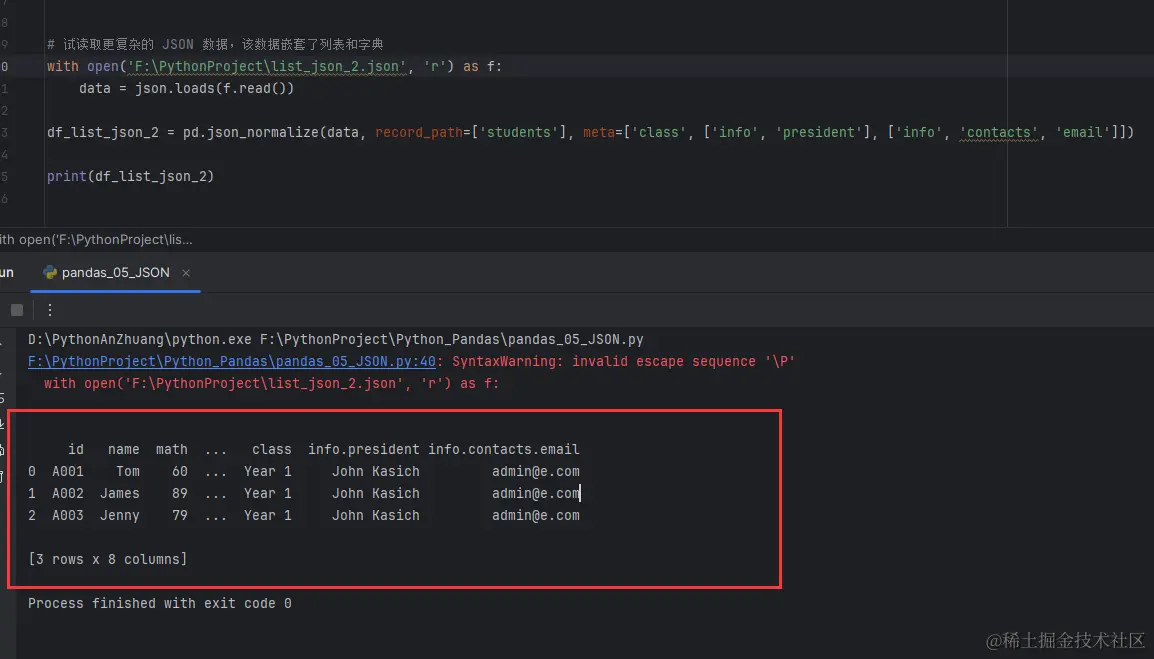1154x659 pixels.
Task: Click the 'meta' parameter in json_normalize call
Action: coord(599,133)
